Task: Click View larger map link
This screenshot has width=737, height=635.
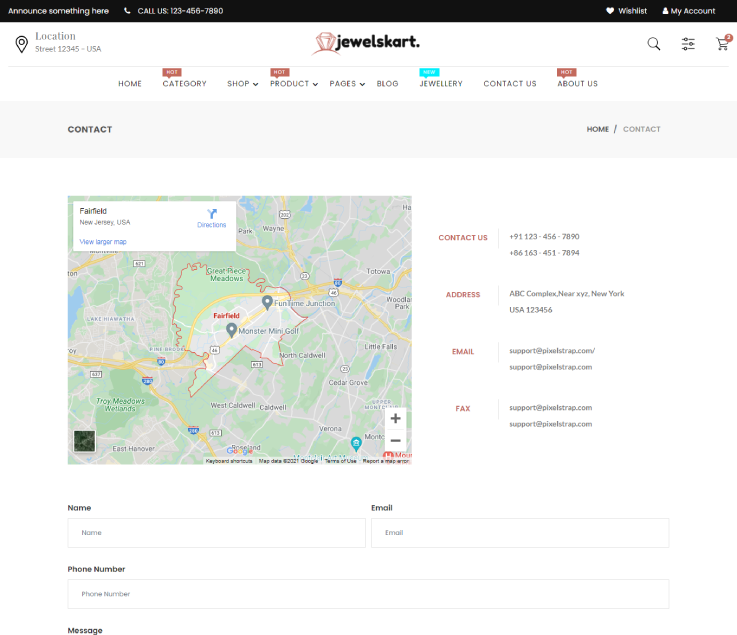Action: pos(103,242)
